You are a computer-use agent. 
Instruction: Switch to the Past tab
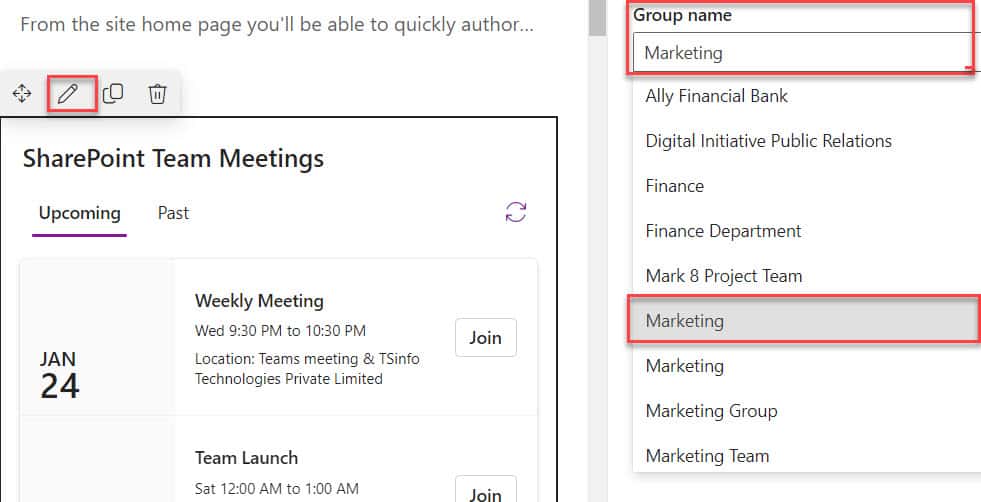coord(173,213)
